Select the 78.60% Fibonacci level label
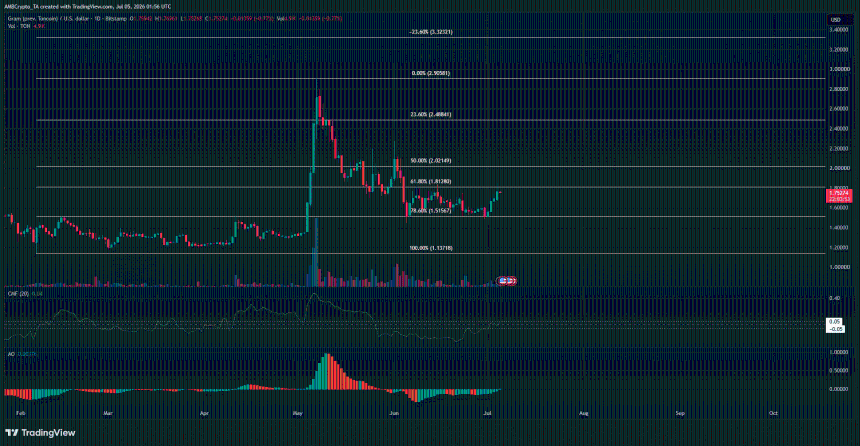860x446 pixels. pyautogui.click(x=431, y=211)
